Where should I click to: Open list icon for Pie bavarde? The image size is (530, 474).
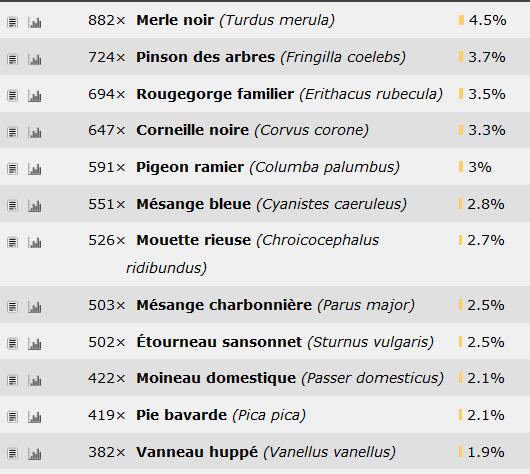click(x=13, y=417)
